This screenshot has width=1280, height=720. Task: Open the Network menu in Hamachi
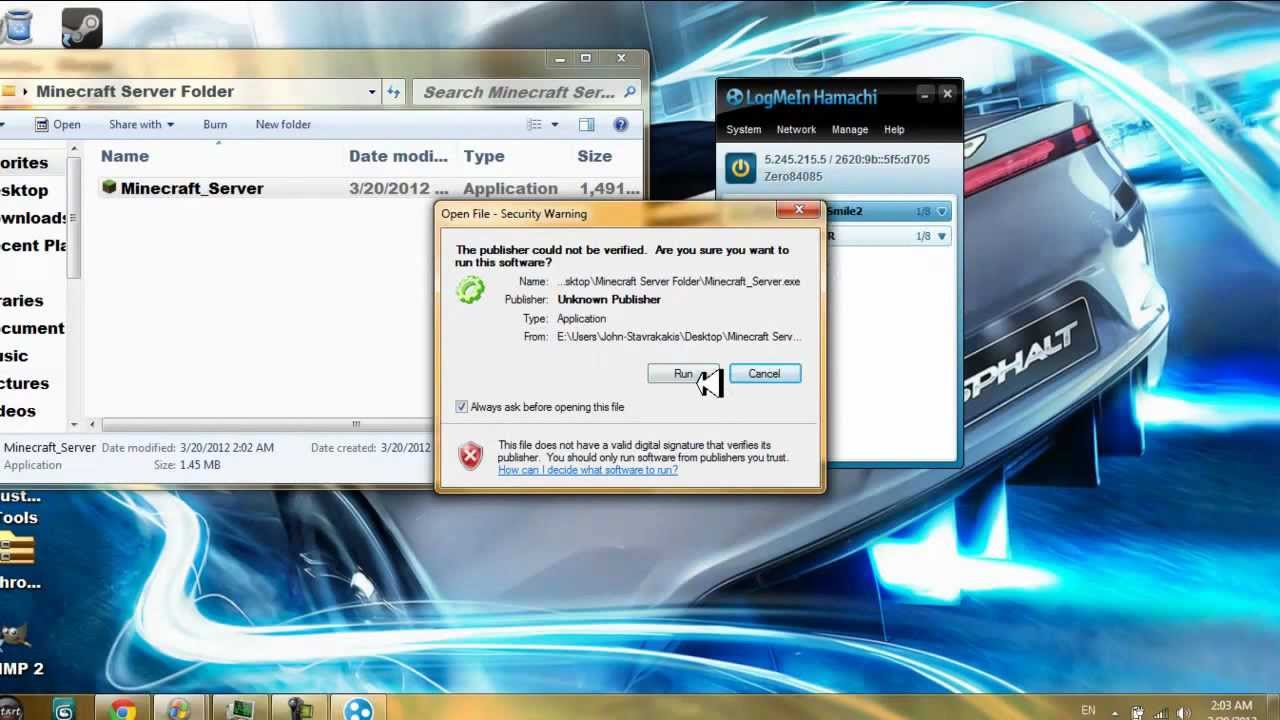tap(796, 129)
